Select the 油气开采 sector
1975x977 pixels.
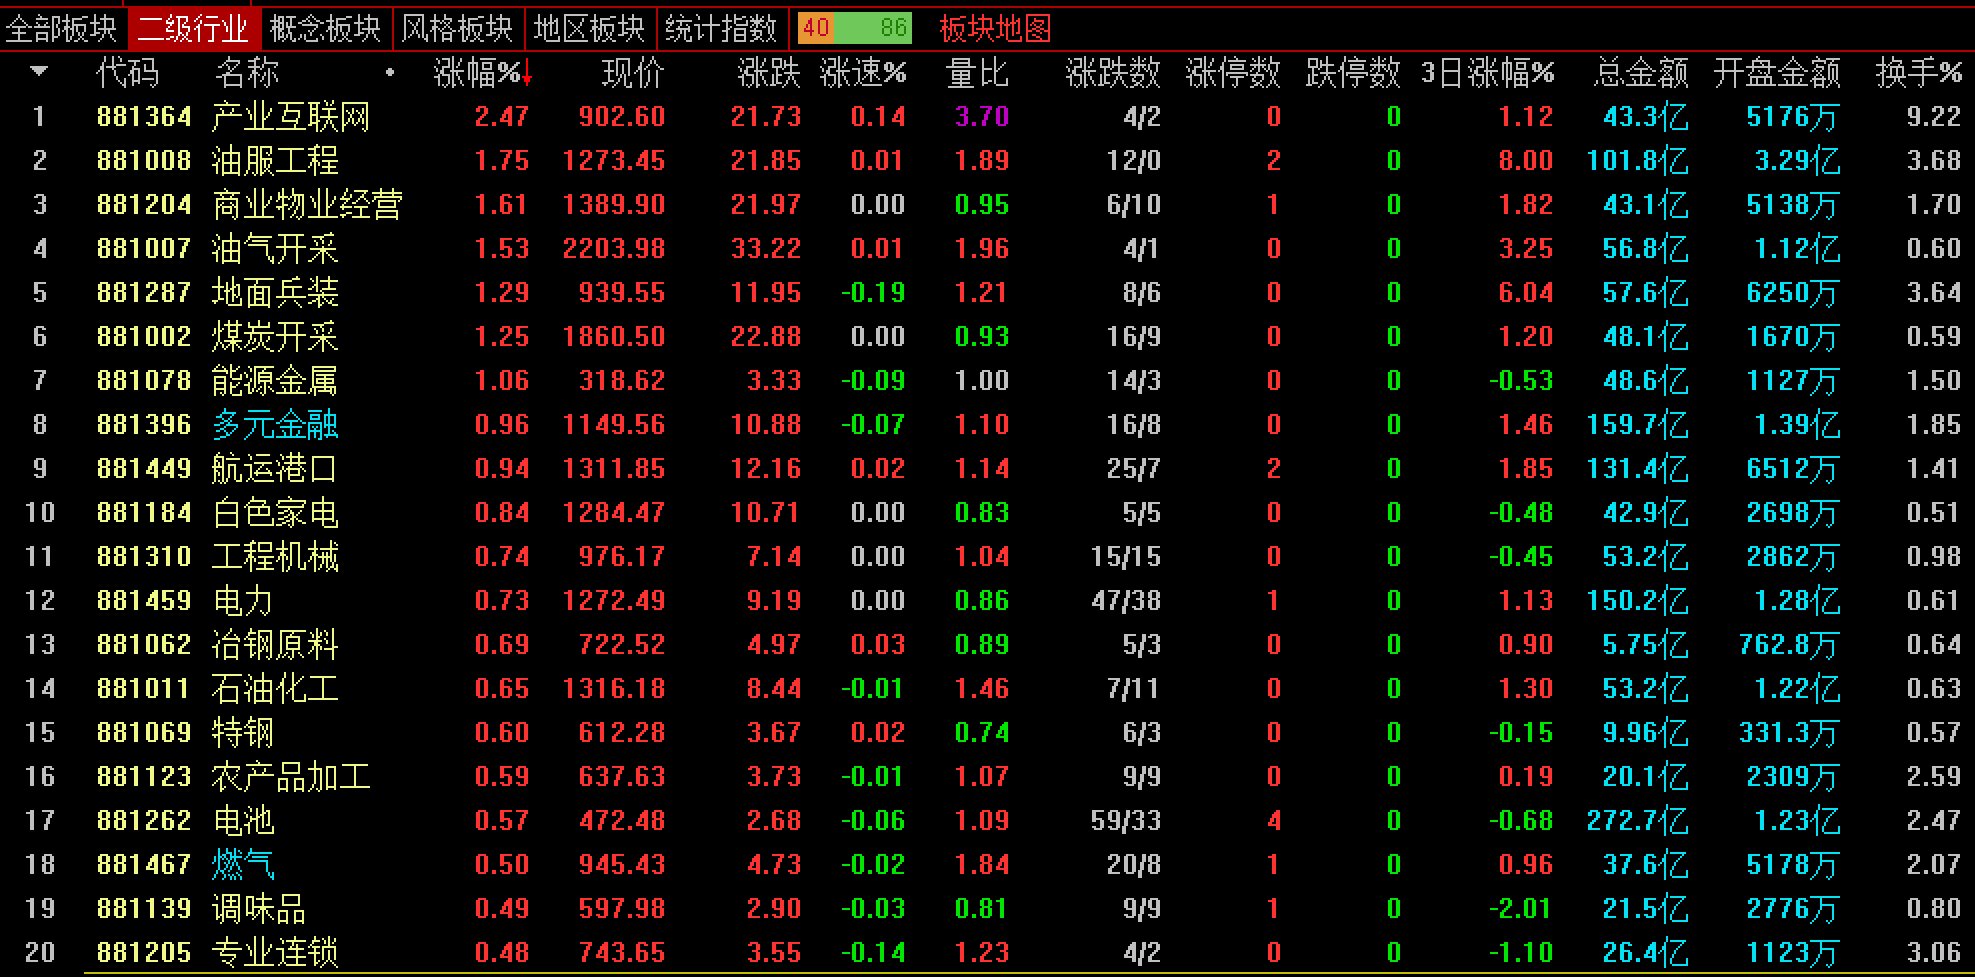(275, 249)
